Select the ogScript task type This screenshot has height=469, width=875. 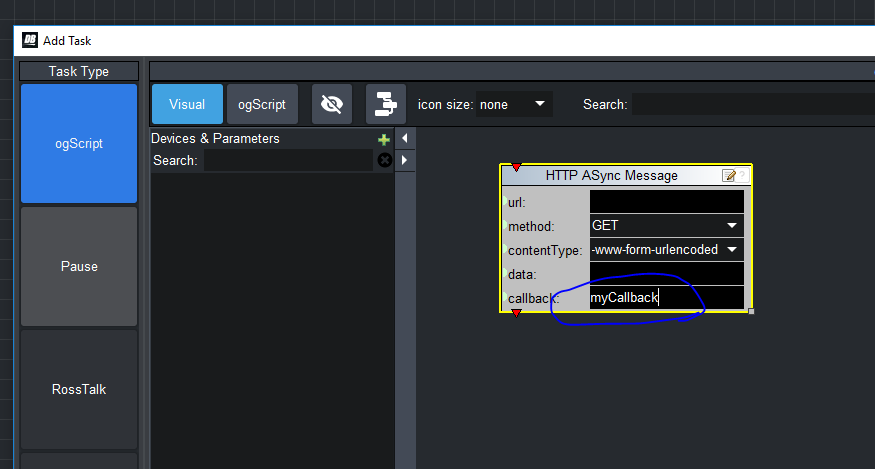pyautogui.click(x=79, y=143)
